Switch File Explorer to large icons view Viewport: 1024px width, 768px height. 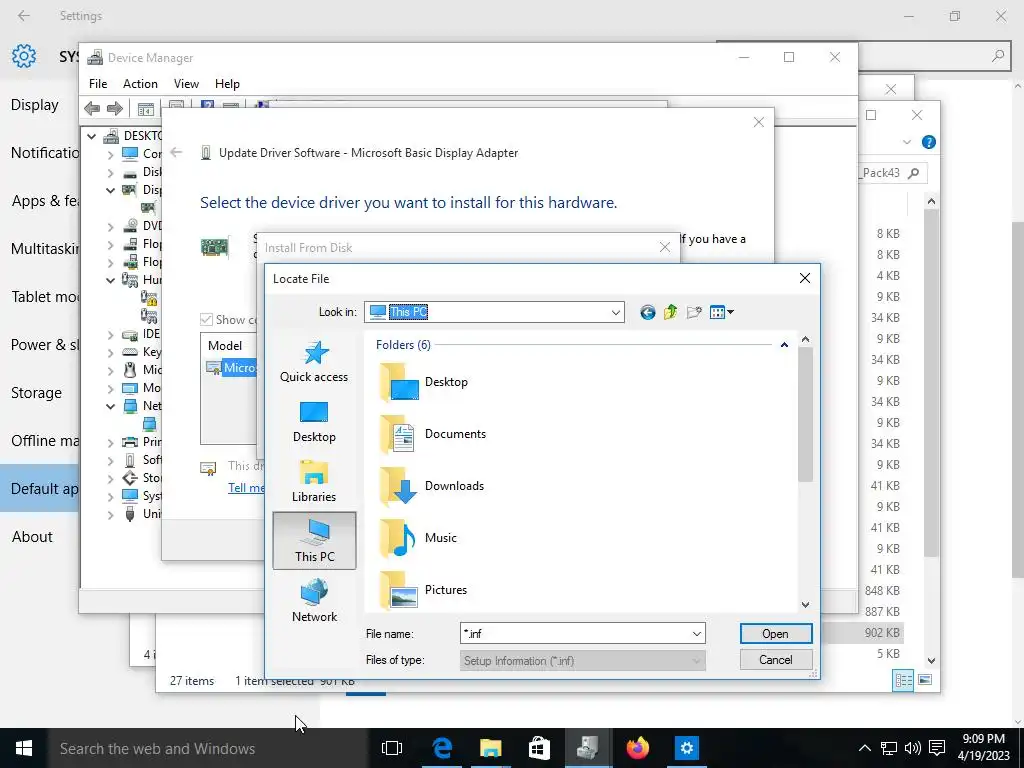coord(925,680)
